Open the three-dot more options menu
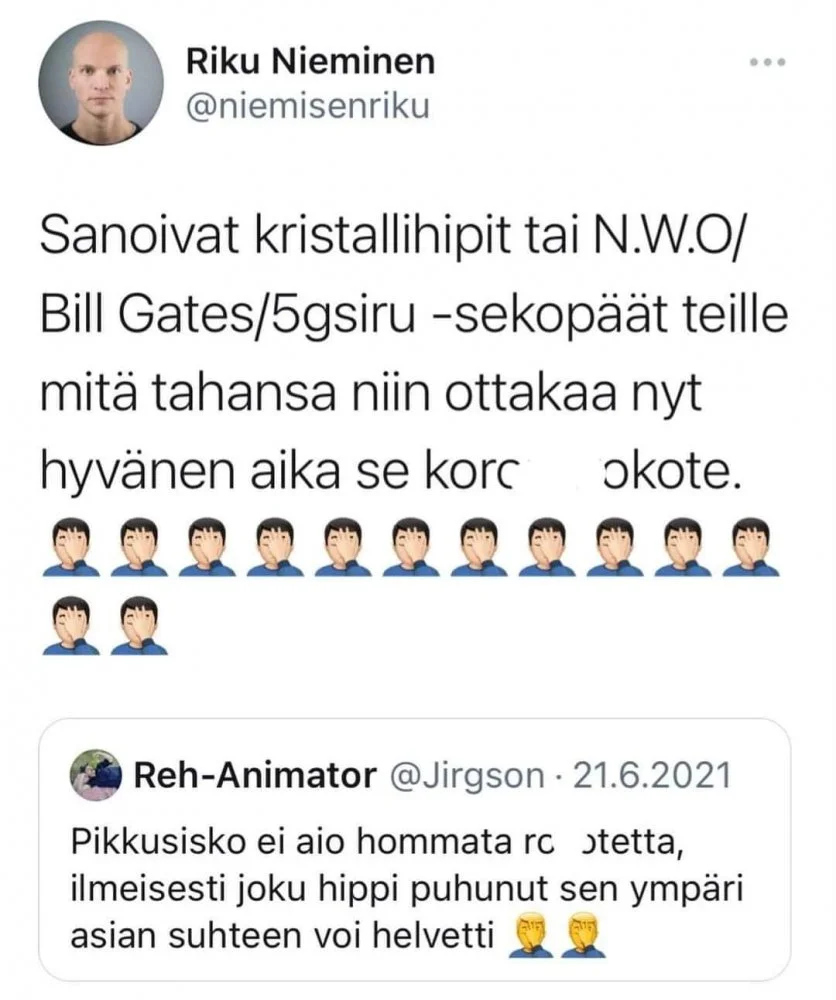 pyautogui.click(x=768, y=62)
